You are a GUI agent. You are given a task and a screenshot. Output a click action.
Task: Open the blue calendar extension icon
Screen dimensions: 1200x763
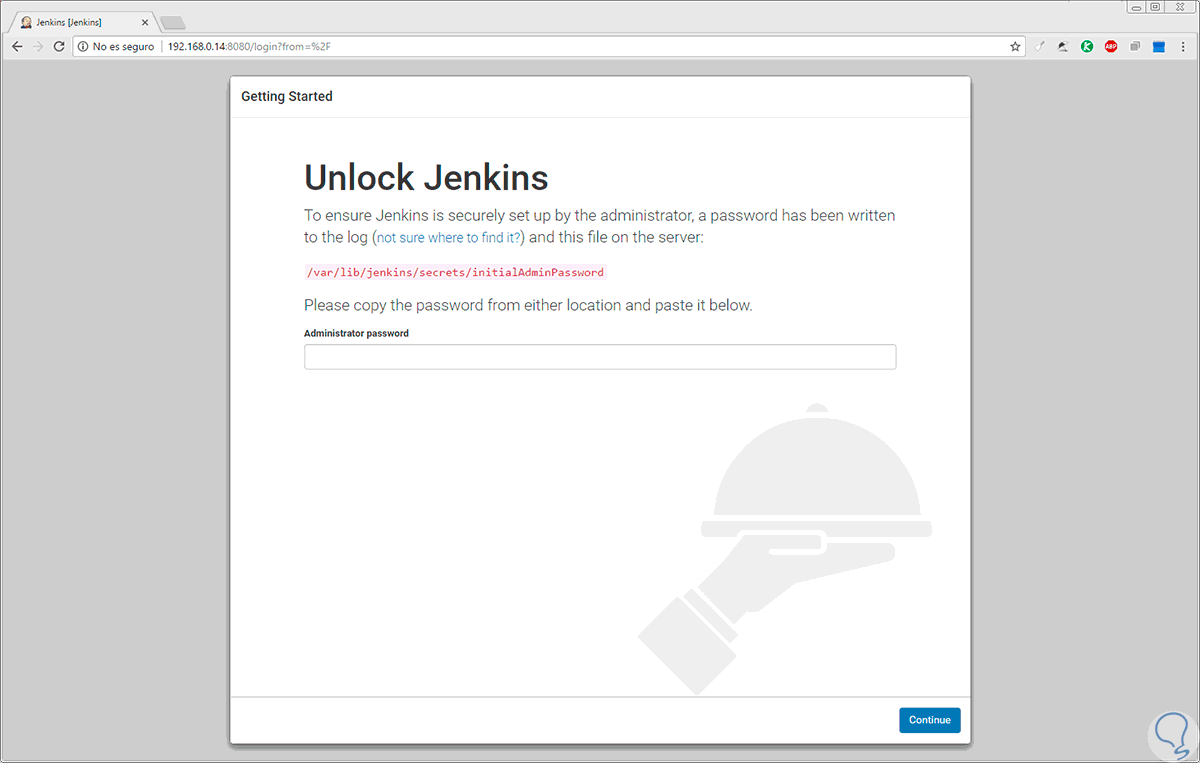tap(1159, 46)
